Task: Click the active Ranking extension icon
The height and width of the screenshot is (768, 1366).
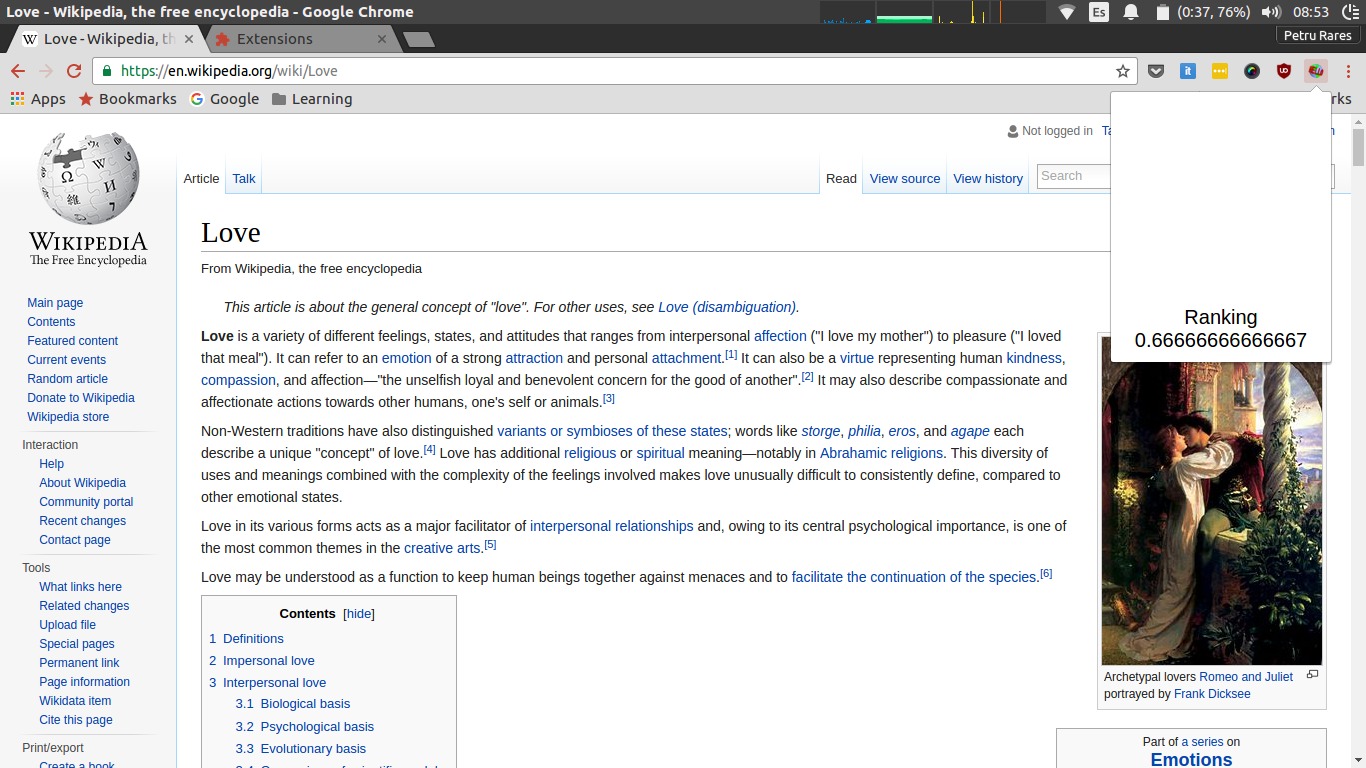Action: [x=1316, y=71]
